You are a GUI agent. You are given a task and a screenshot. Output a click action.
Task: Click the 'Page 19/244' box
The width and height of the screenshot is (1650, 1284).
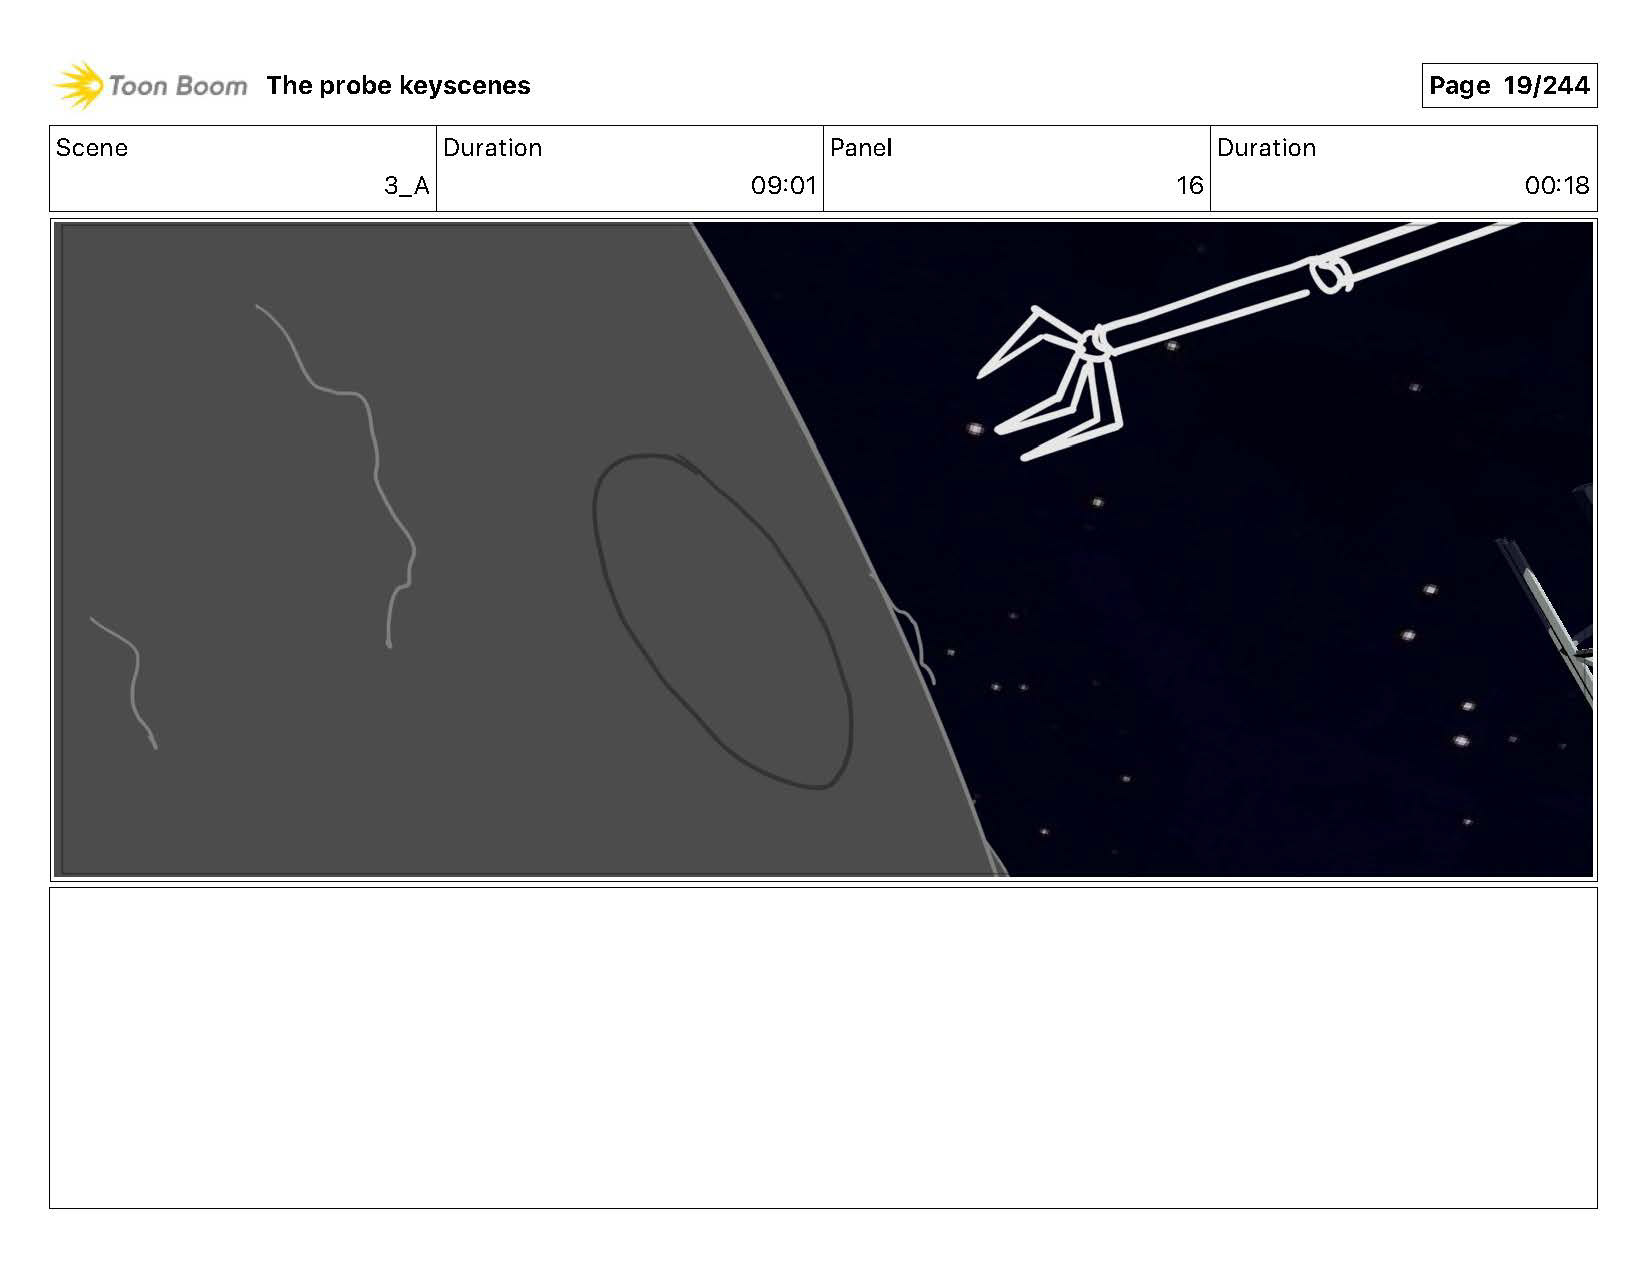[x=1509, y=86]
